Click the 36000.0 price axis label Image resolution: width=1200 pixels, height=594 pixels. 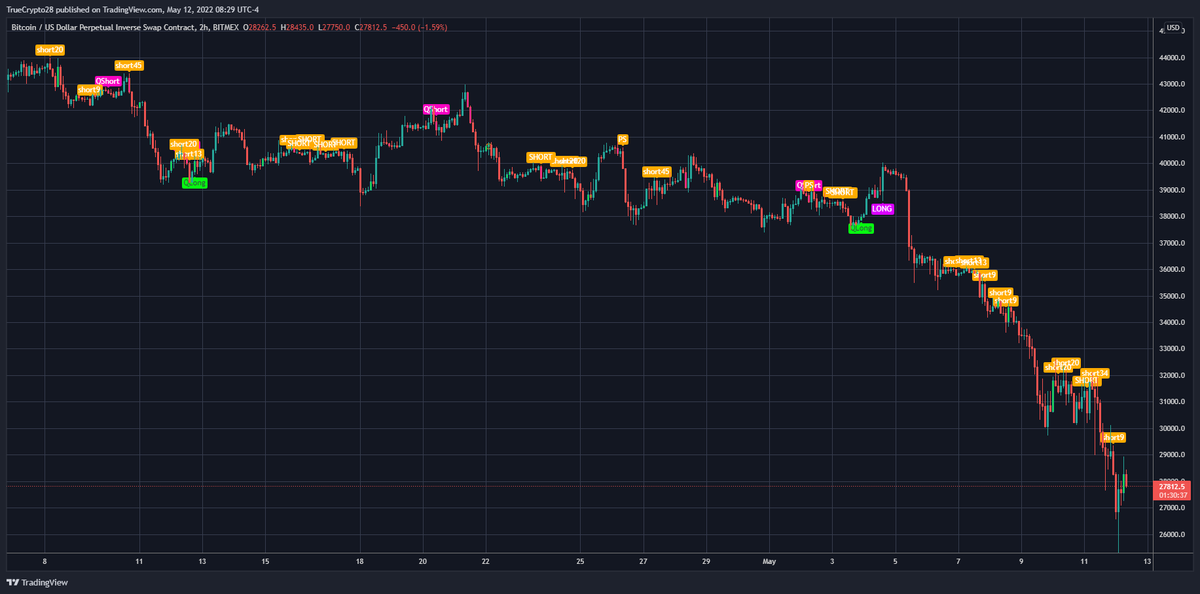(1172, 270)
